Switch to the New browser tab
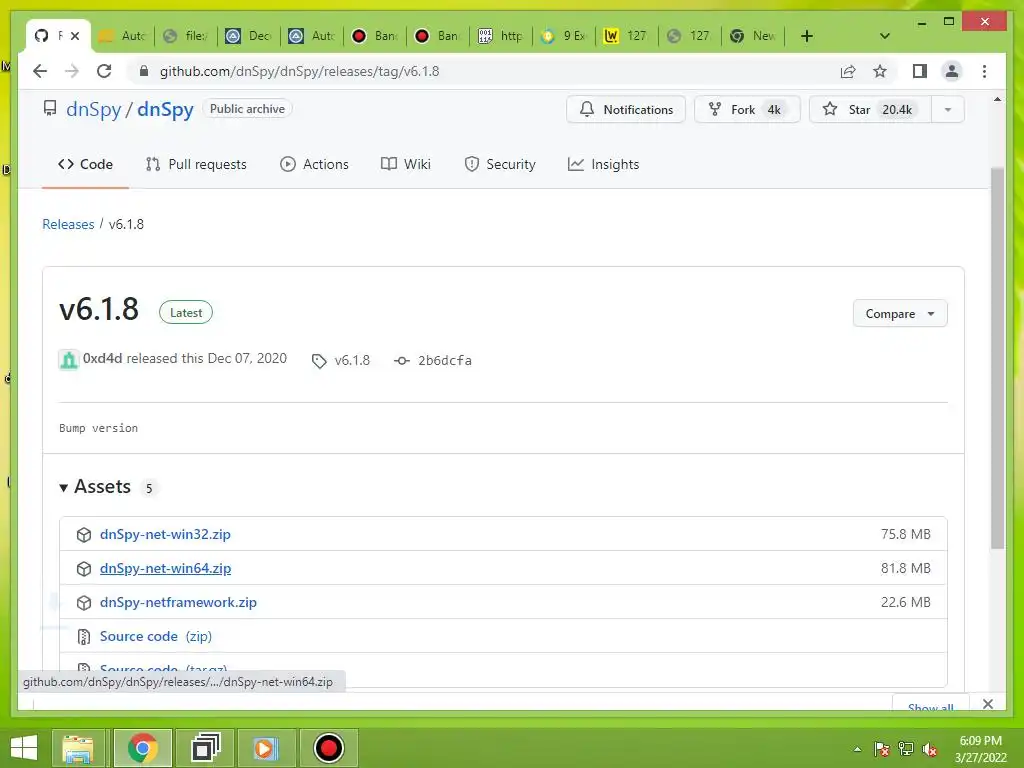This screenshot has height=768, width=1024. click(x=752, y=36)
